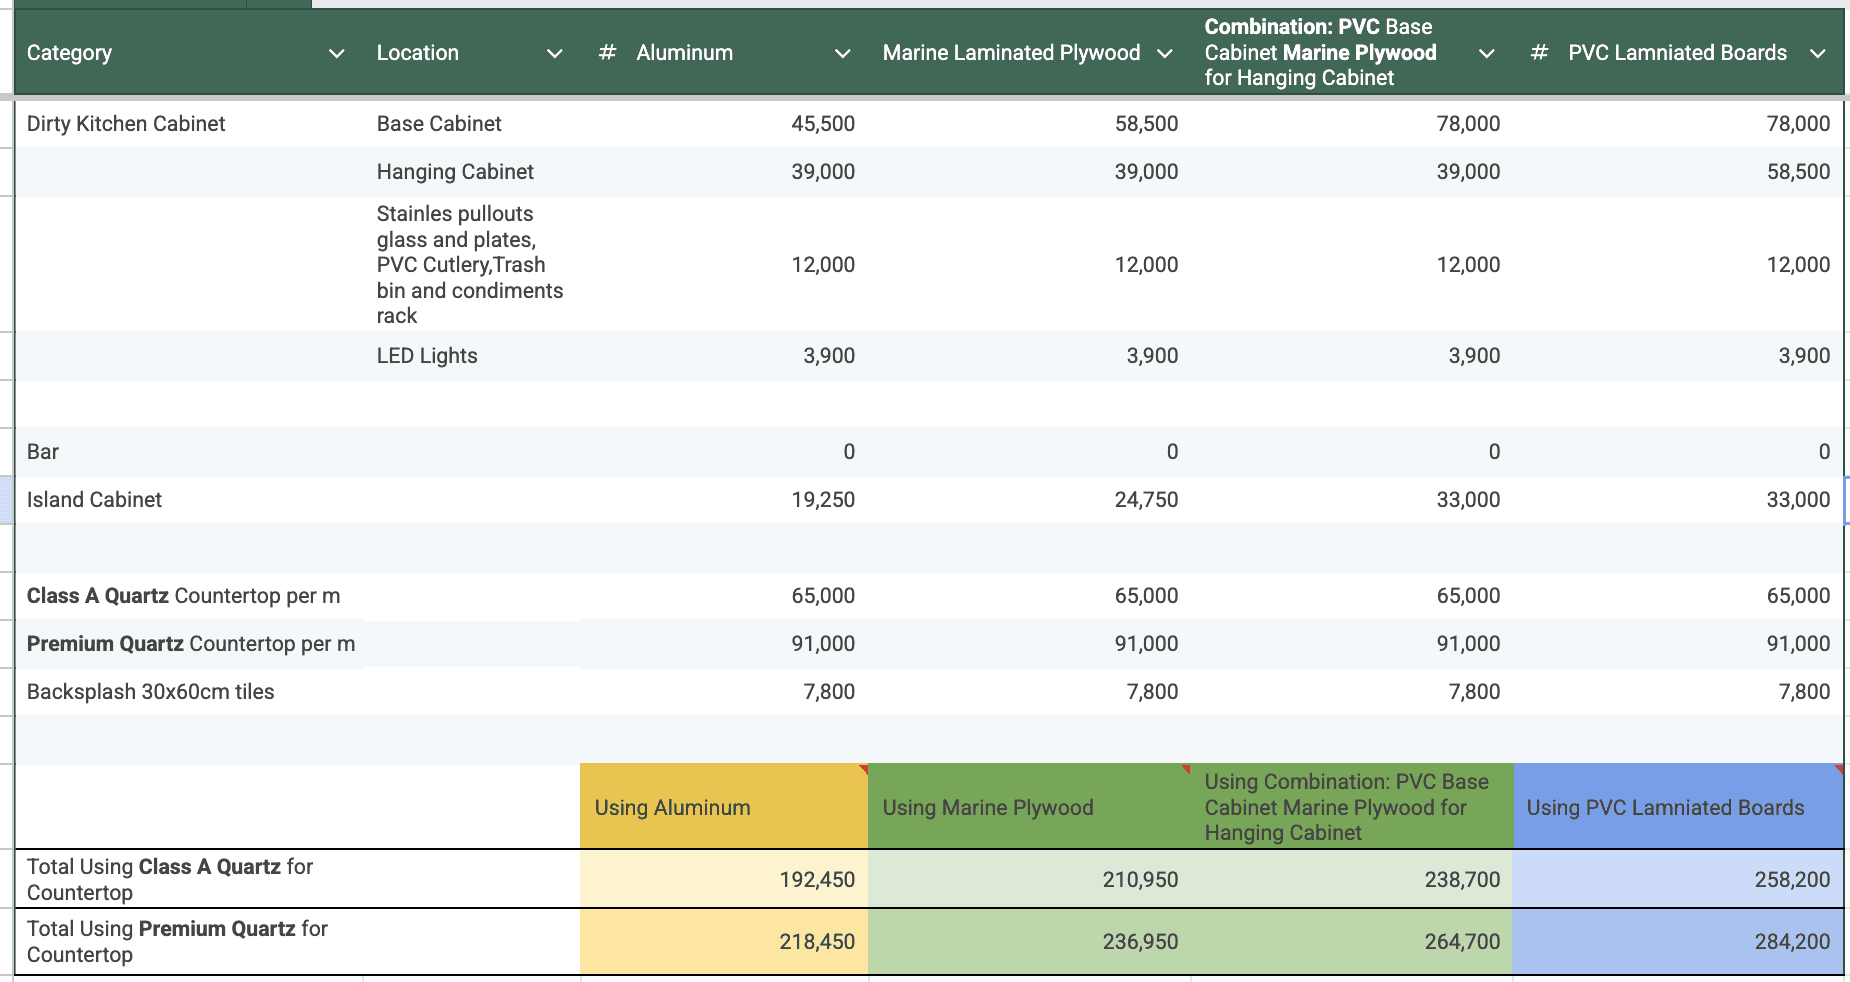Select the Class A Quartz Countertop per m cell

click(189, 596)
